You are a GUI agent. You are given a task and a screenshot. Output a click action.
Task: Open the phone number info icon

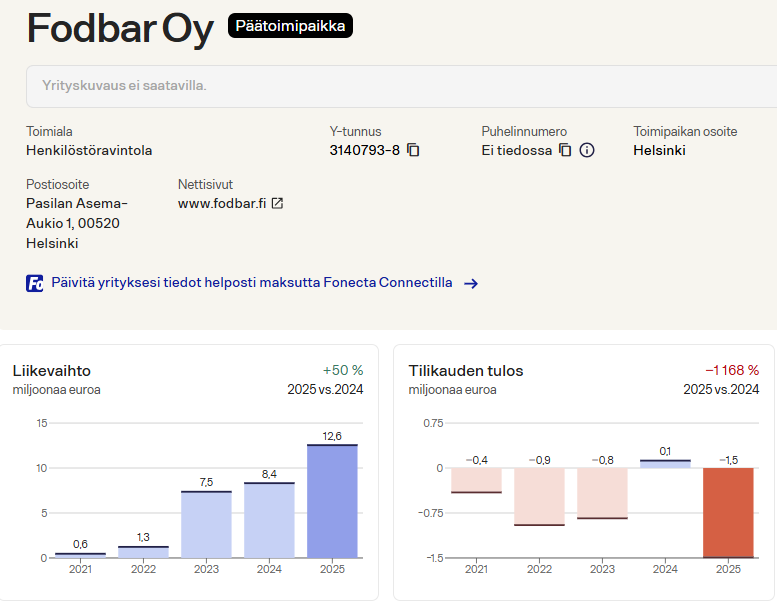(587, 150)
